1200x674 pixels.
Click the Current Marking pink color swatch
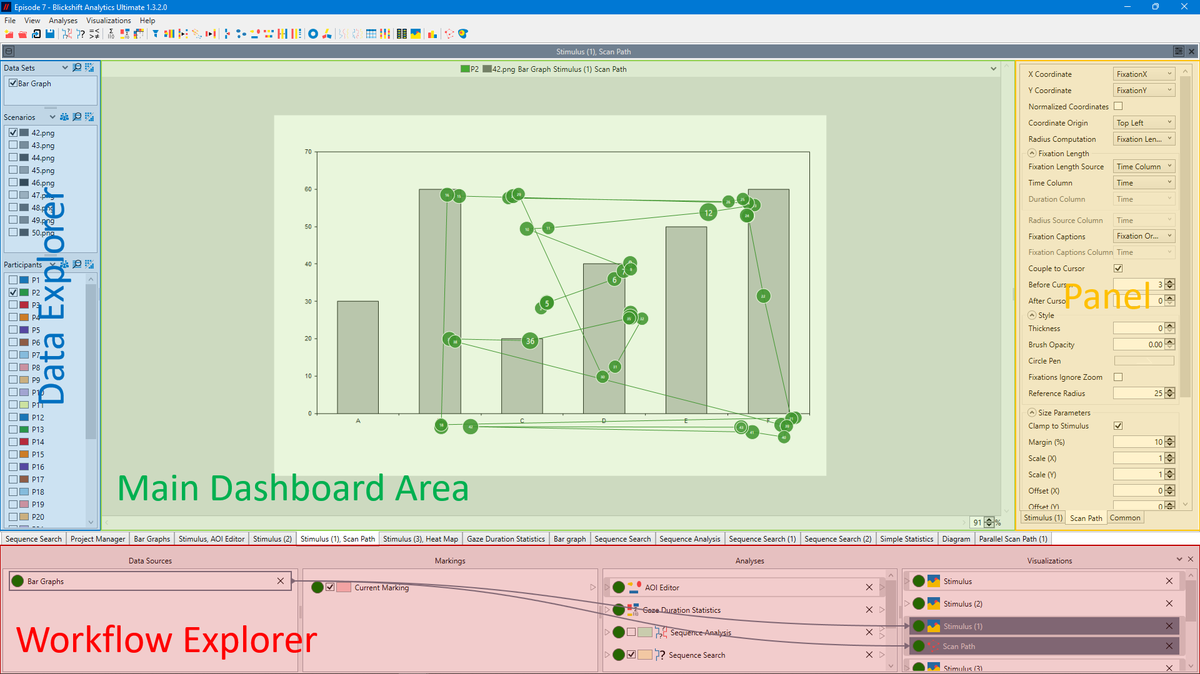pyautogui.click(x=344, y=588)
